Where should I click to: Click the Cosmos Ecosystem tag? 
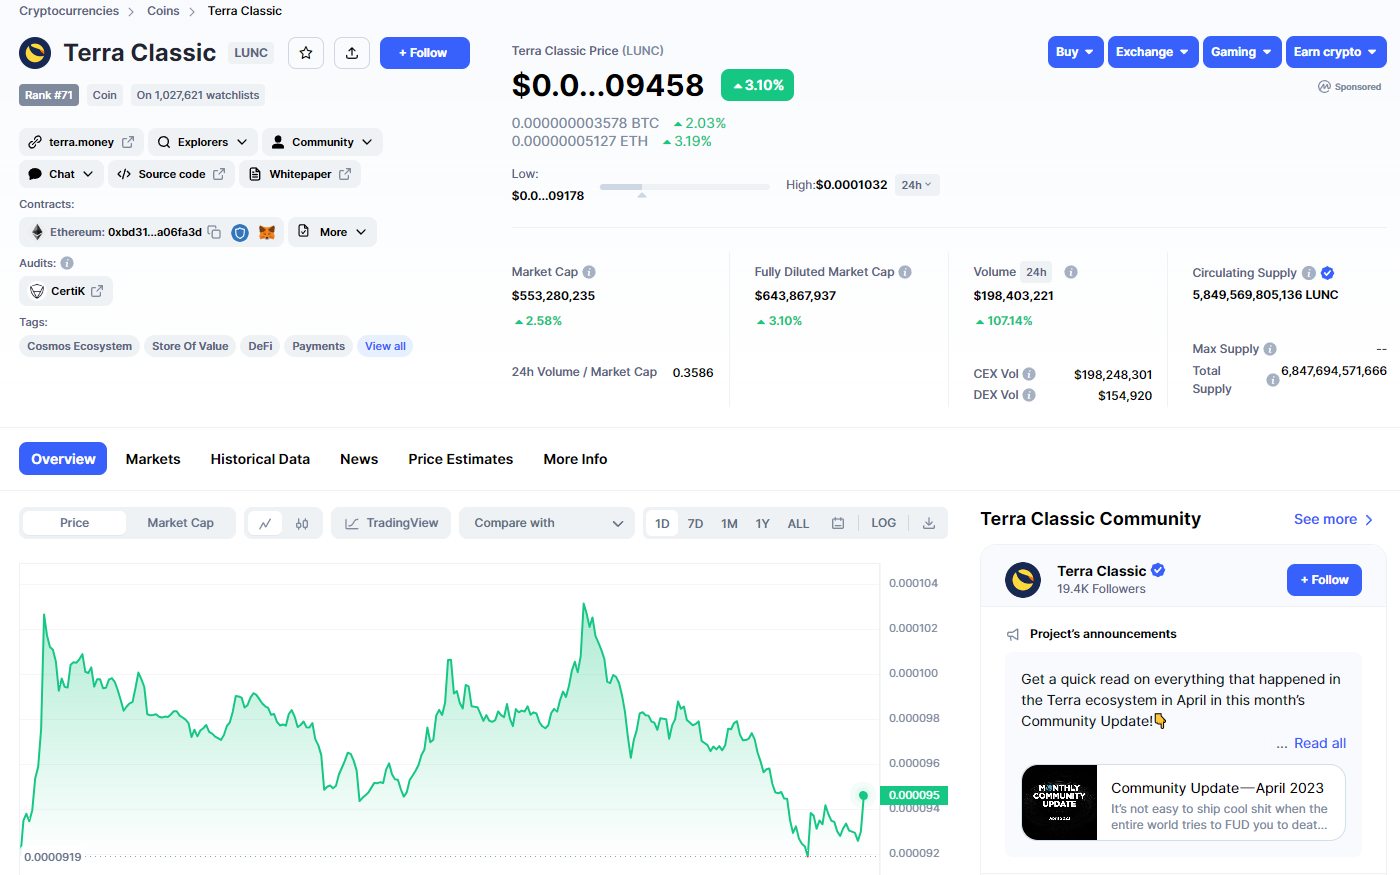coord(80,346)
